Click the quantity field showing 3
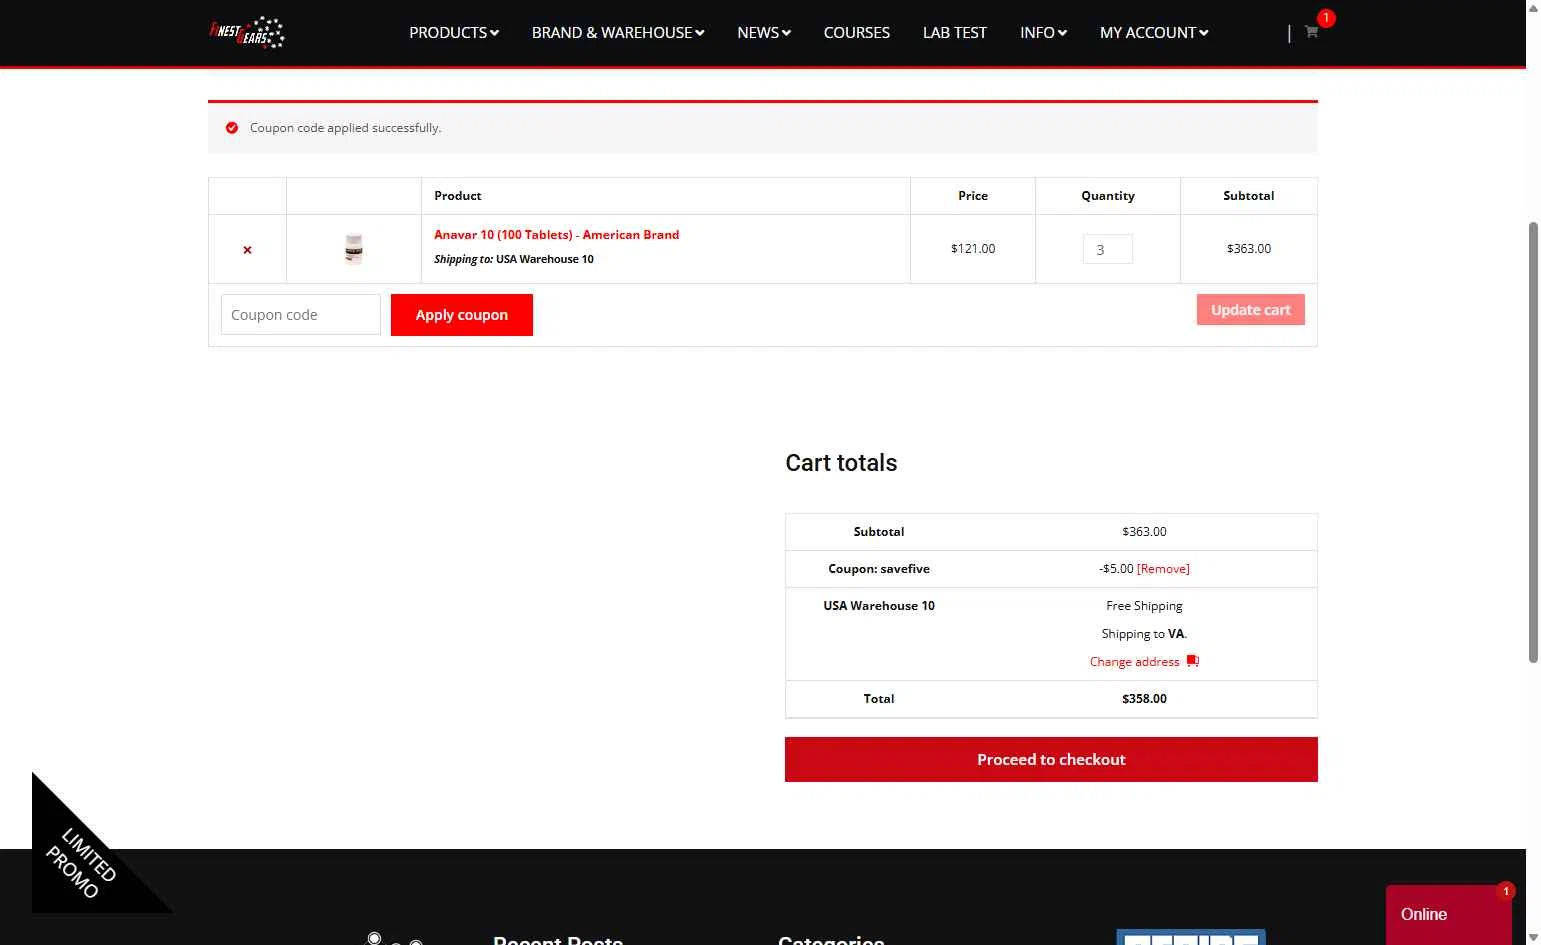The image size is (1541, 945). [1107, 249]
